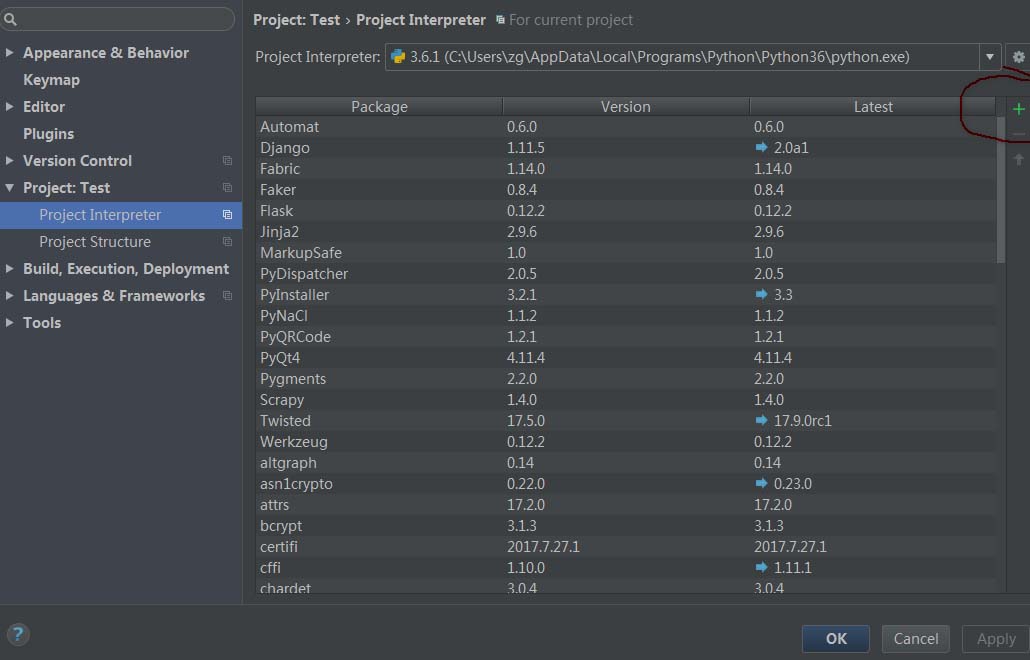Expand the Tools section
Image resolution: width=1030 pixels, height=660 pixels.
tap(9, 322)
